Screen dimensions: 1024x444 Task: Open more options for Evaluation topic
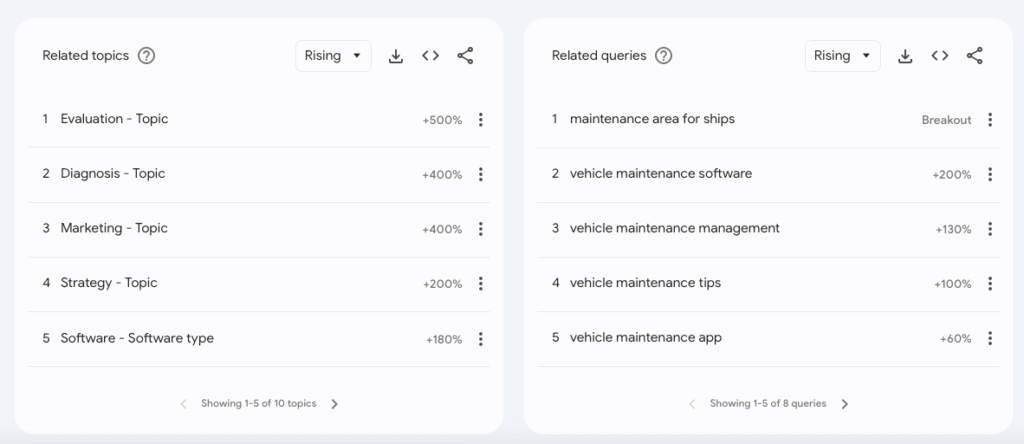click(x=480, y=120)
